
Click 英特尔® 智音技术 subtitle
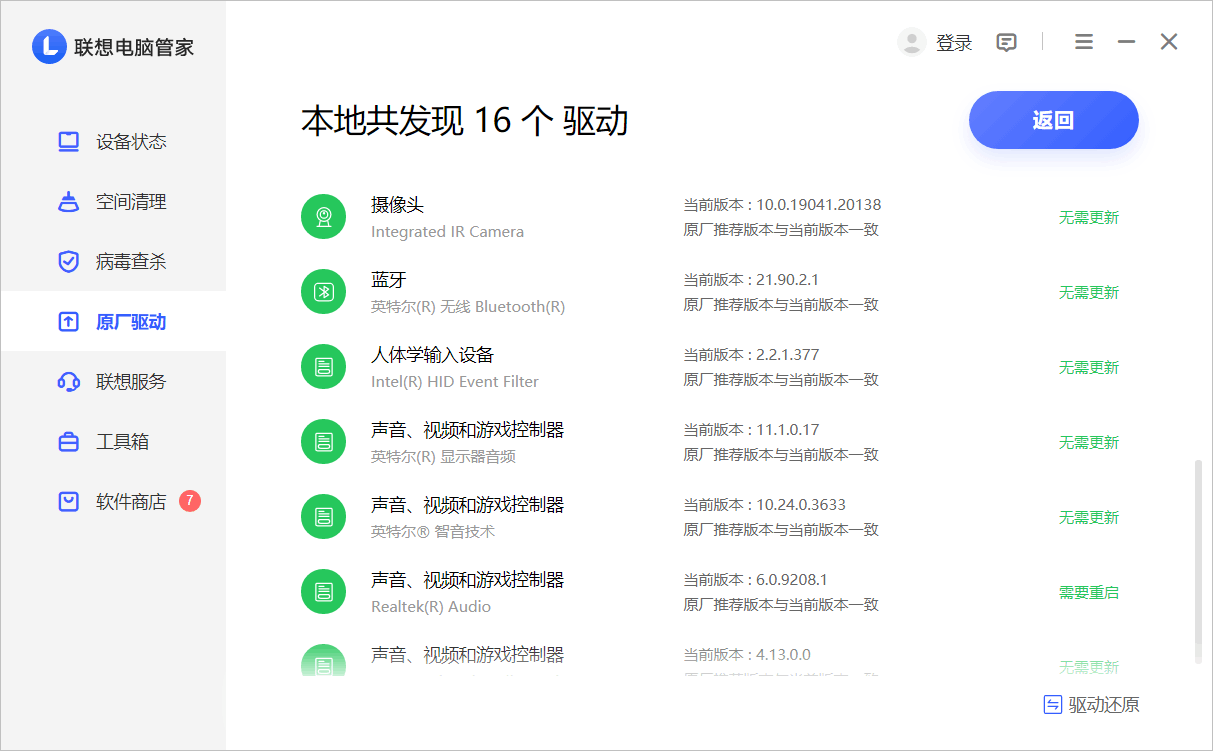tap(433, 532)
